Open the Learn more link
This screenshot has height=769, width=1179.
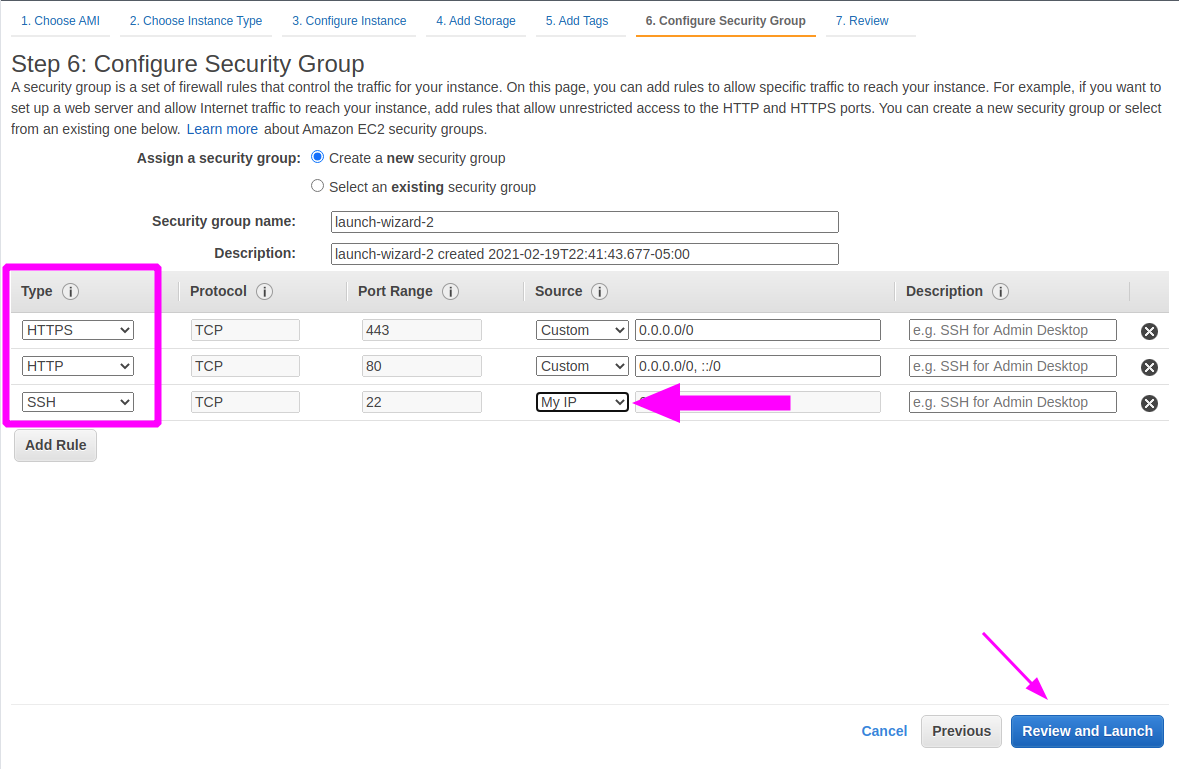tap(222, 128)
